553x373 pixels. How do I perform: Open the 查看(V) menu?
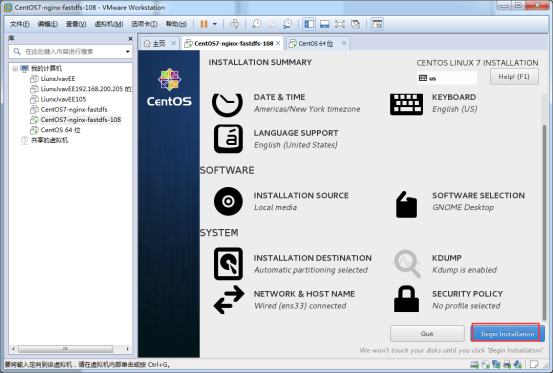pos(76,24)
